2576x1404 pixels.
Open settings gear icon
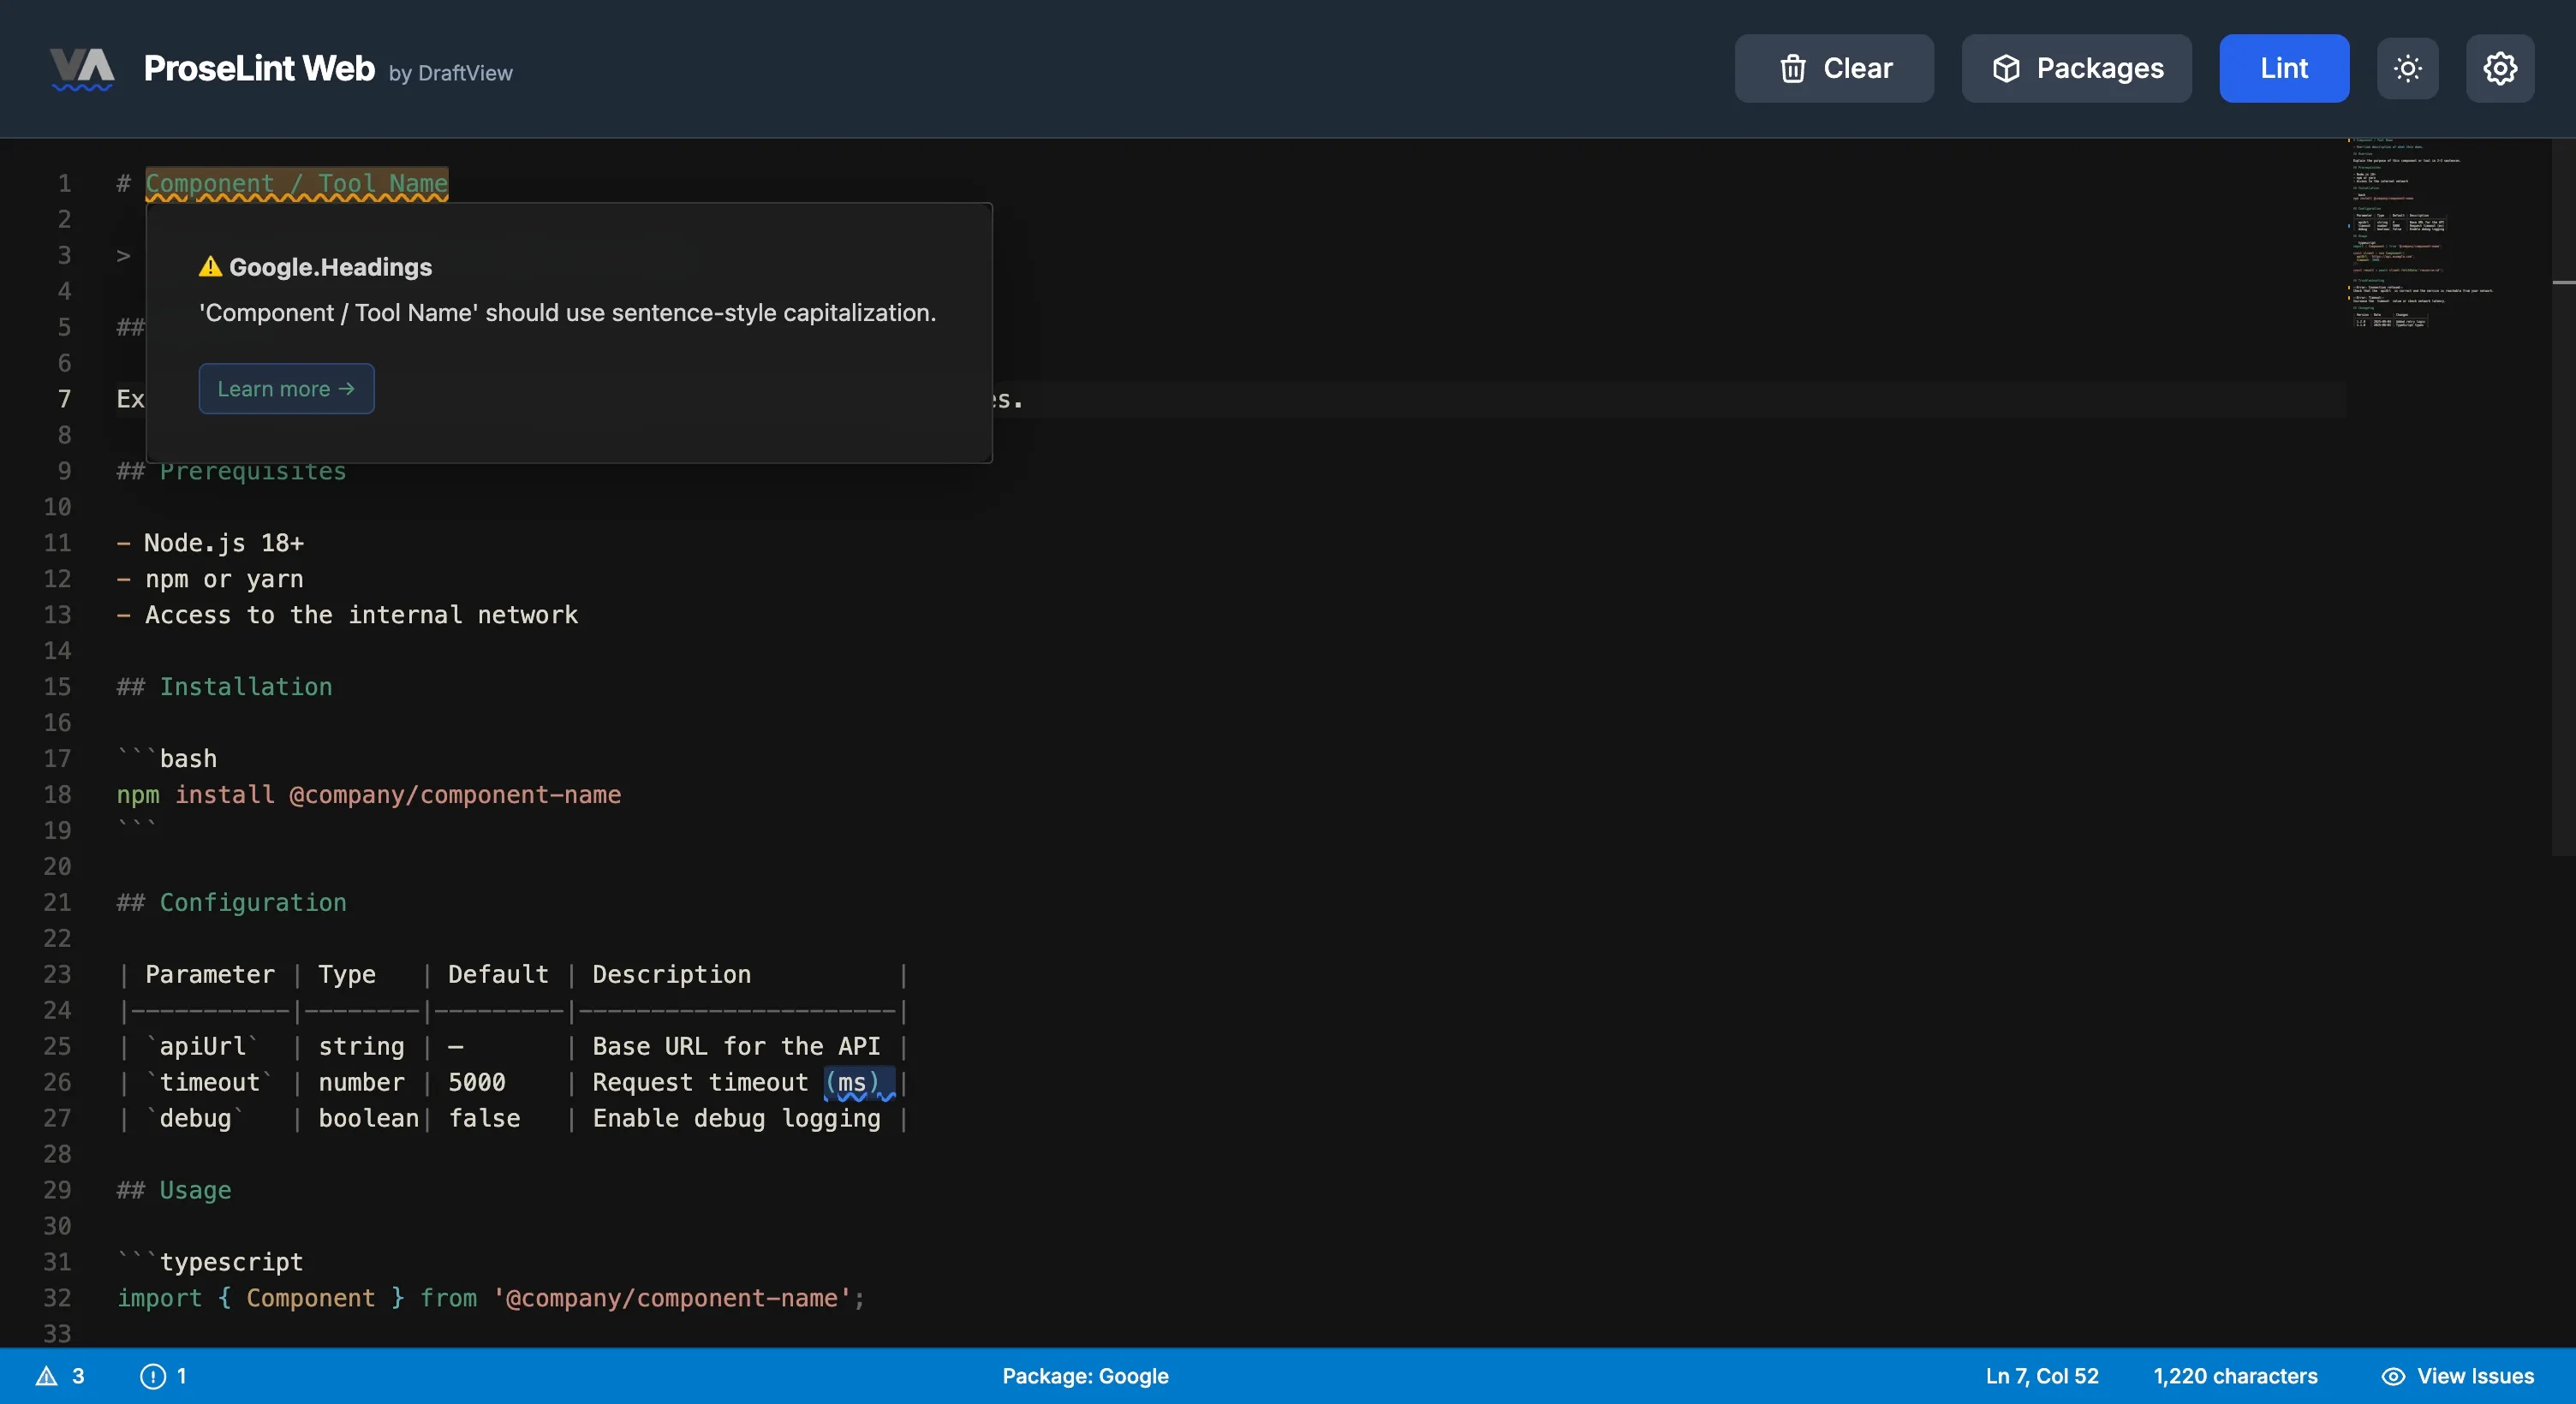(2500, 68)
